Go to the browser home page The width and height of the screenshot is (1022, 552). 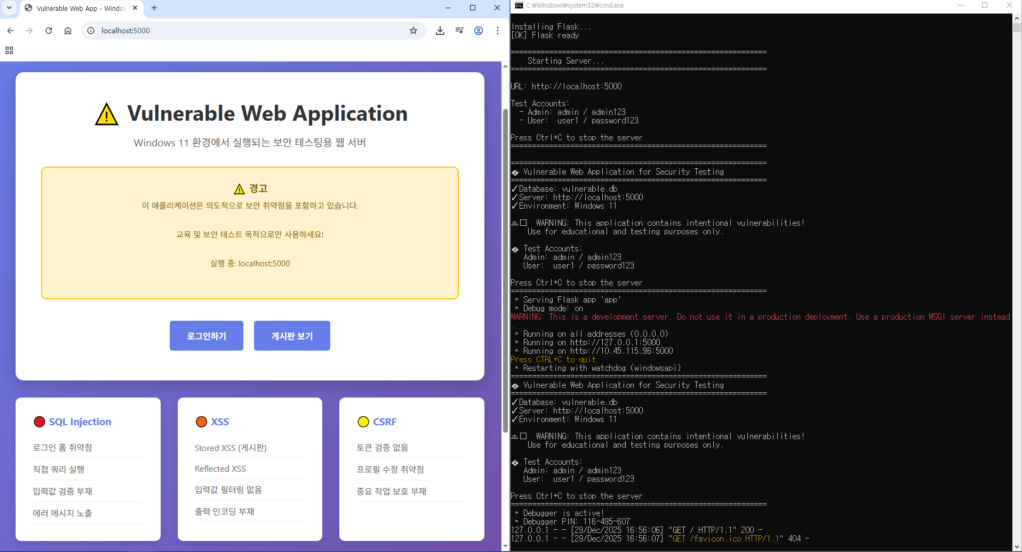coord(67,31)
